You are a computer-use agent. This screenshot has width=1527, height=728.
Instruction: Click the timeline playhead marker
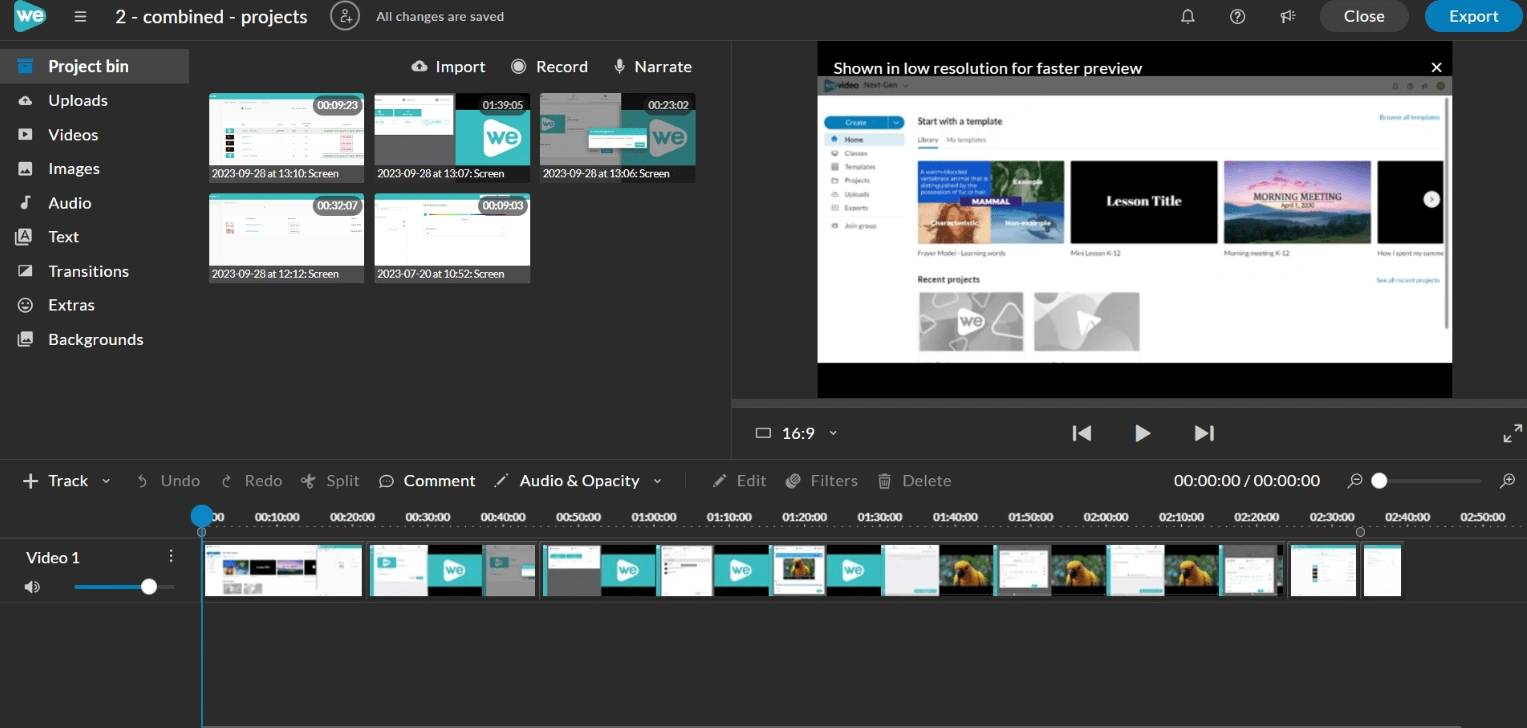(x=202, y=516)
